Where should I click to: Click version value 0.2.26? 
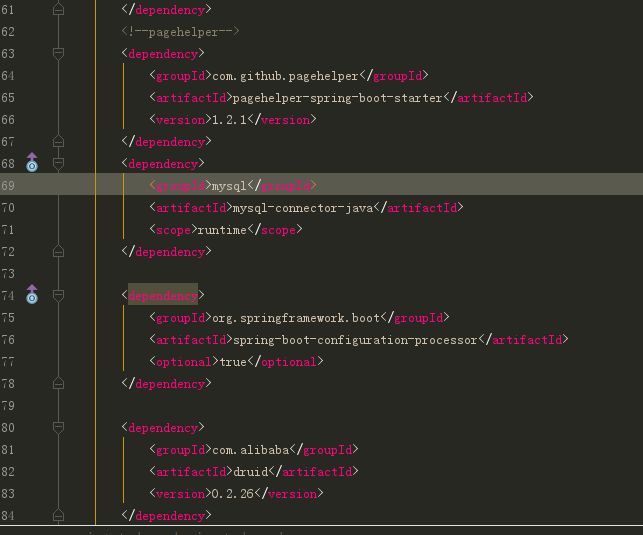(233, 494)
